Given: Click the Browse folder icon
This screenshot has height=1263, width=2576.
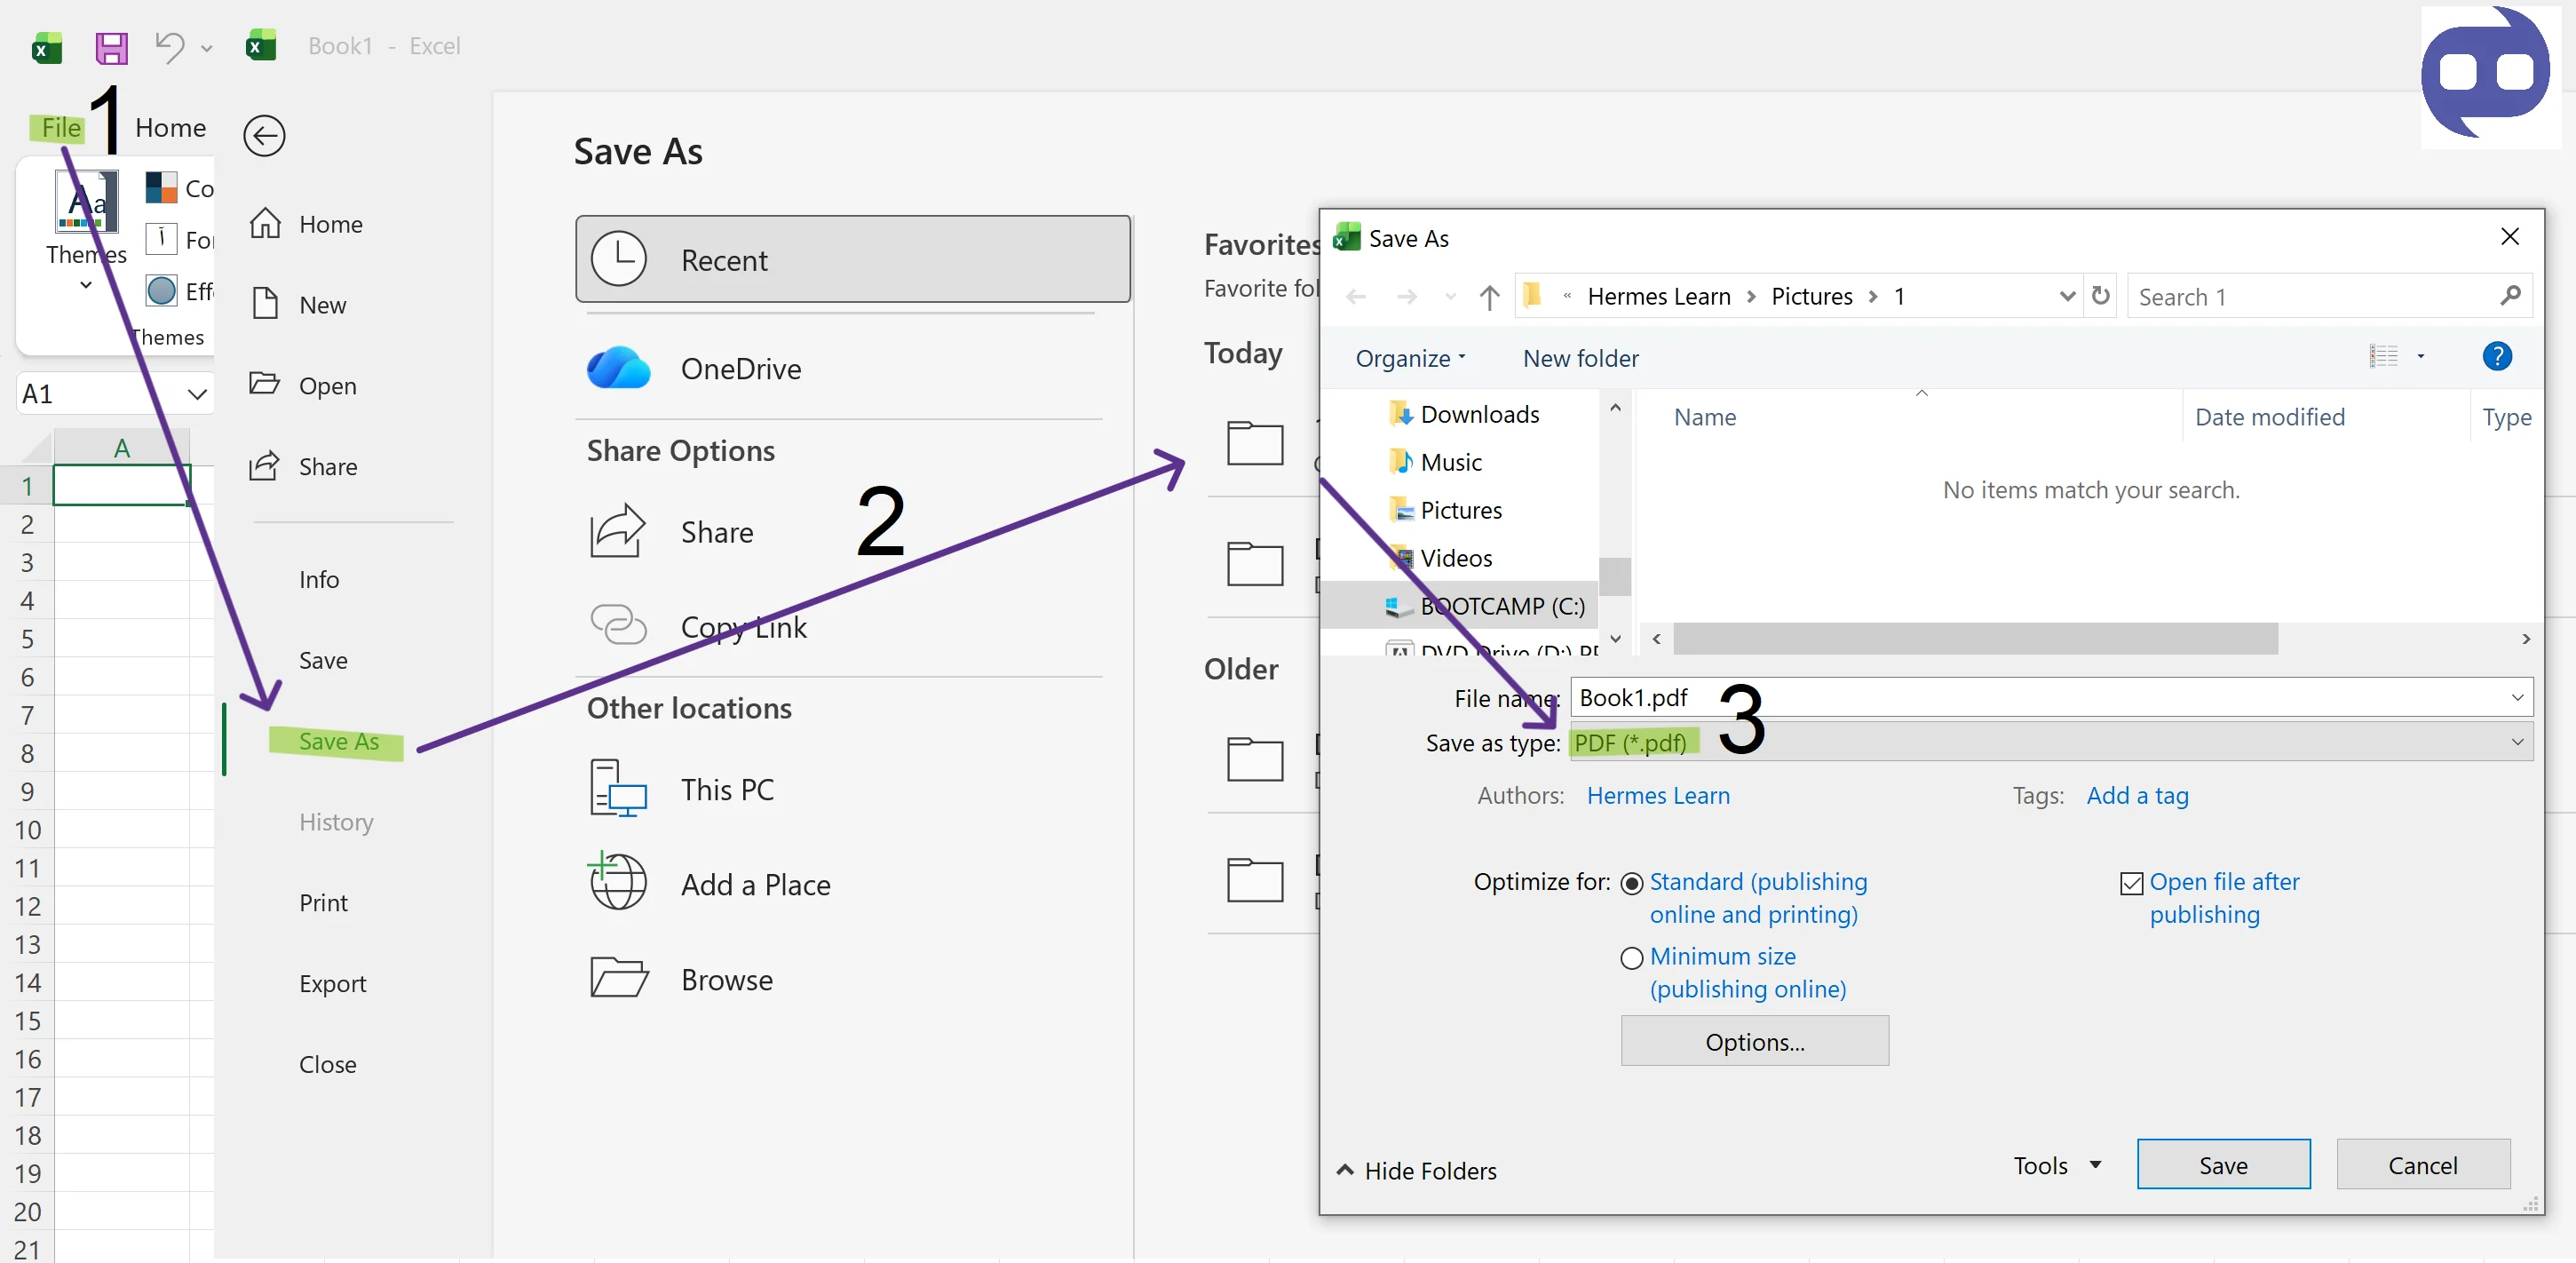Looking at the screenshot, I should coord(619,977).
